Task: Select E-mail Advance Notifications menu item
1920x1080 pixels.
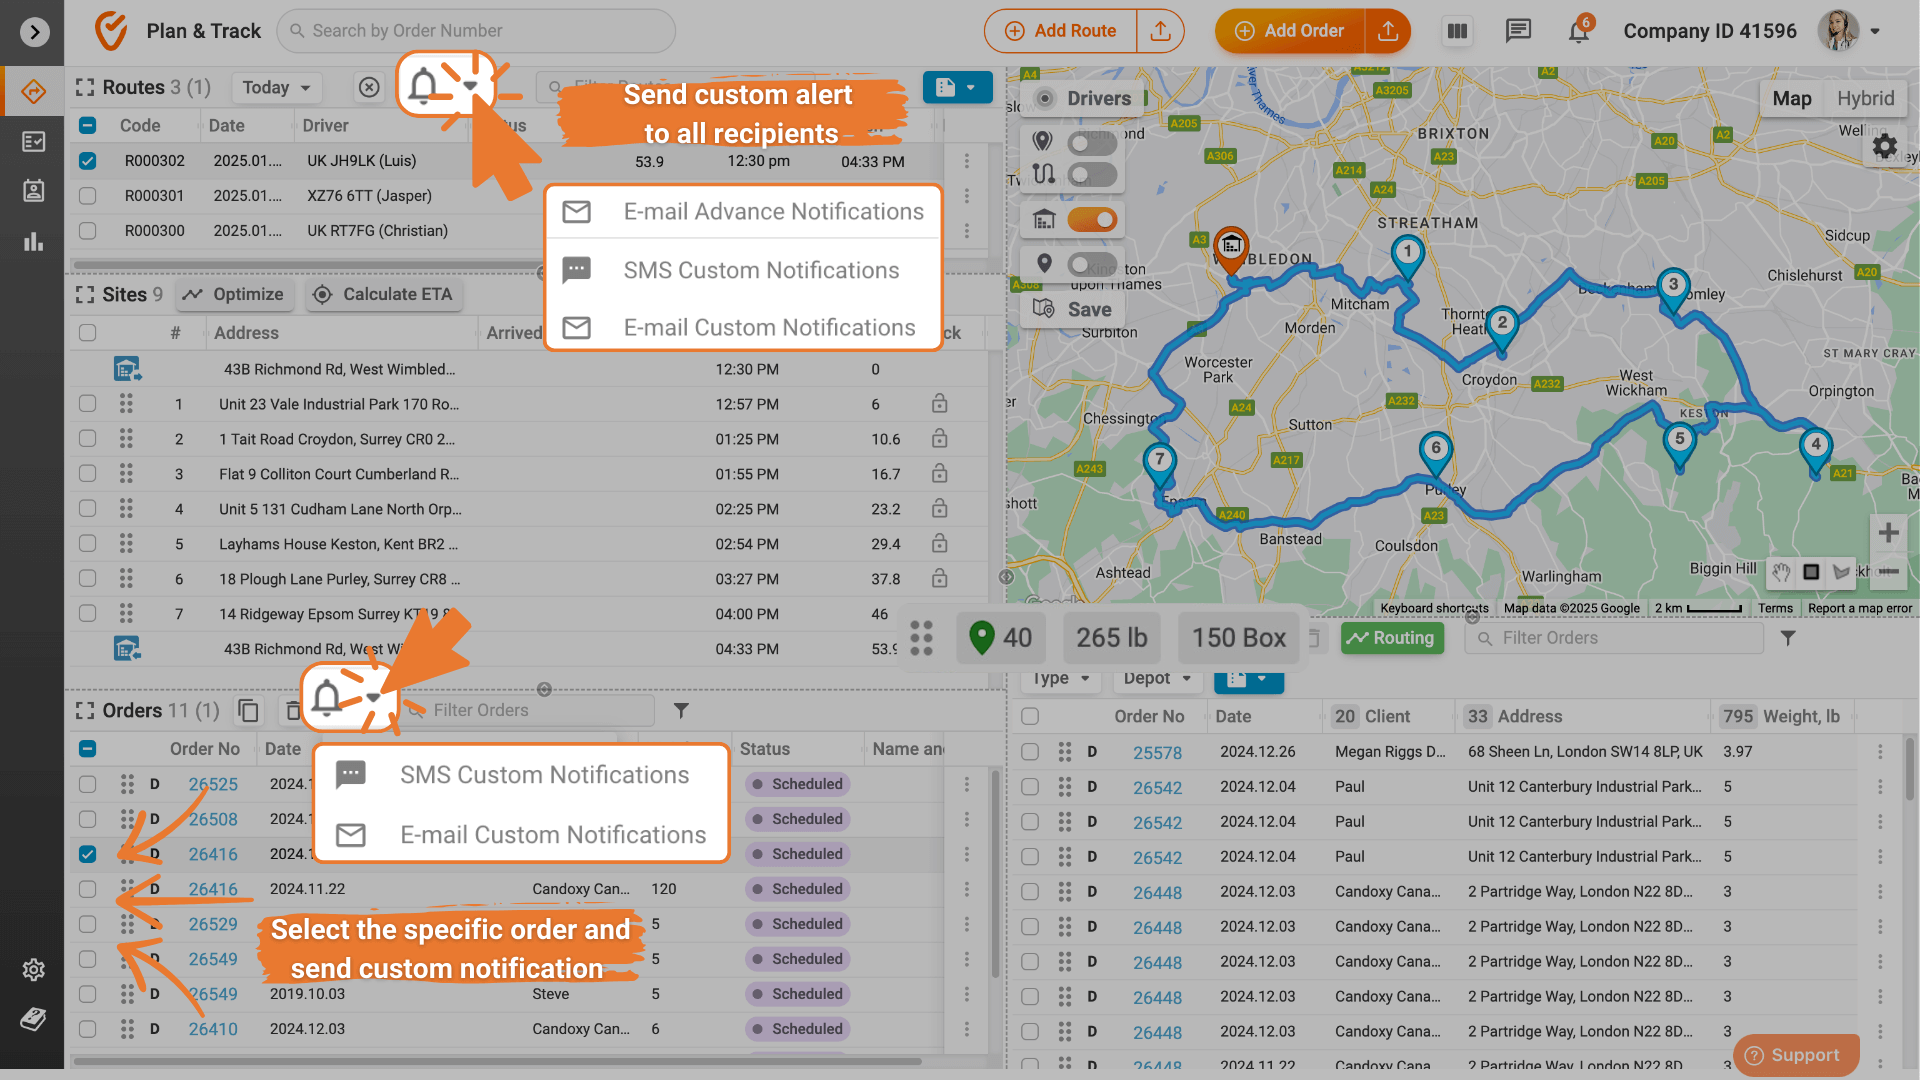Action: click(743, 212)
